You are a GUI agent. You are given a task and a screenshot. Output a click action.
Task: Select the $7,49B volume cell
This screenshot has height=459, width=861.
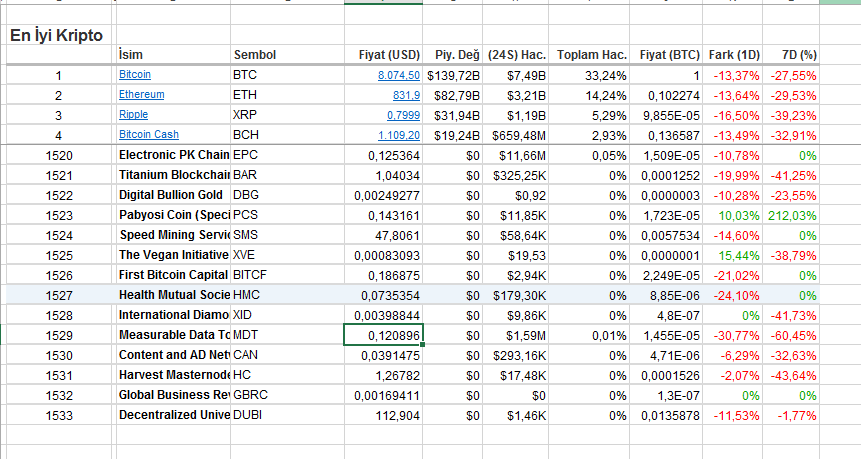pos(516,75)
